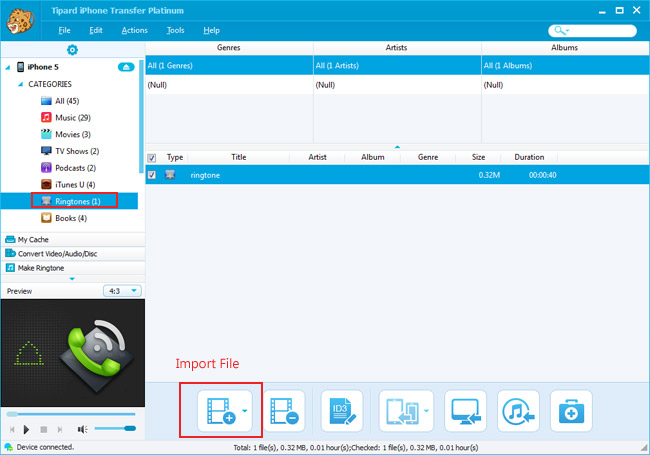Select (Null) in the Genres list
Viewport: 650px width, 455px height.
coord(229,85)
